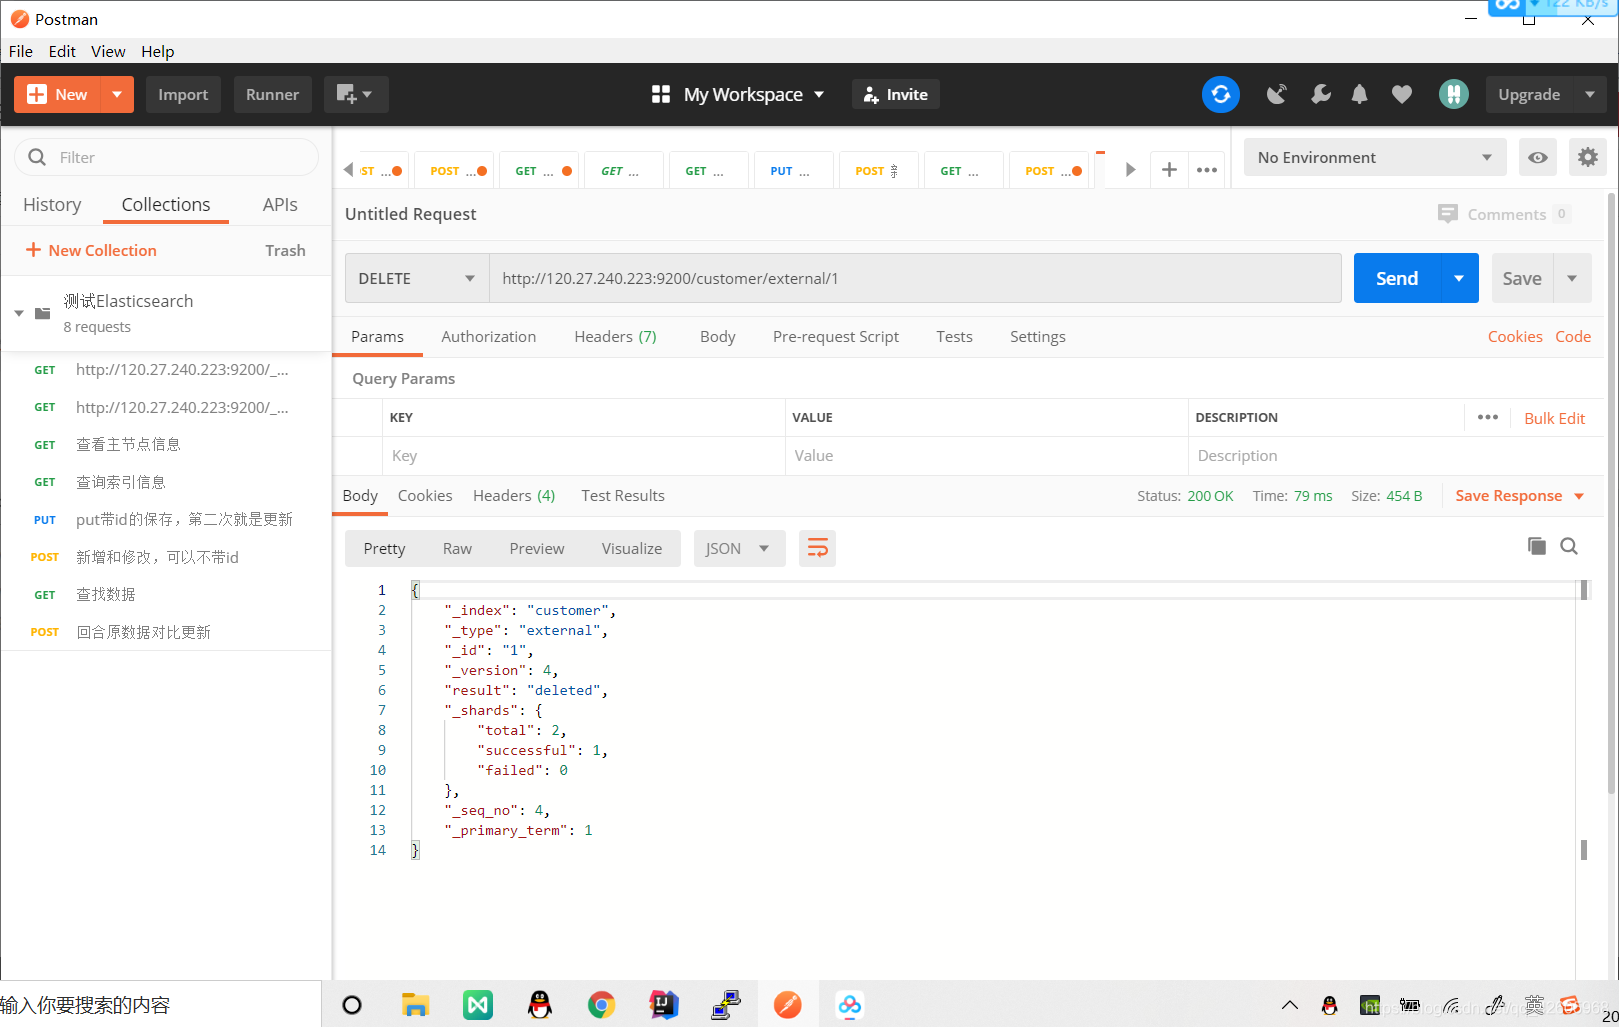The width and height of the screenshot is (1619, 1027).
Task: Switch to the History tab
Action: click(x=52, y=204)
